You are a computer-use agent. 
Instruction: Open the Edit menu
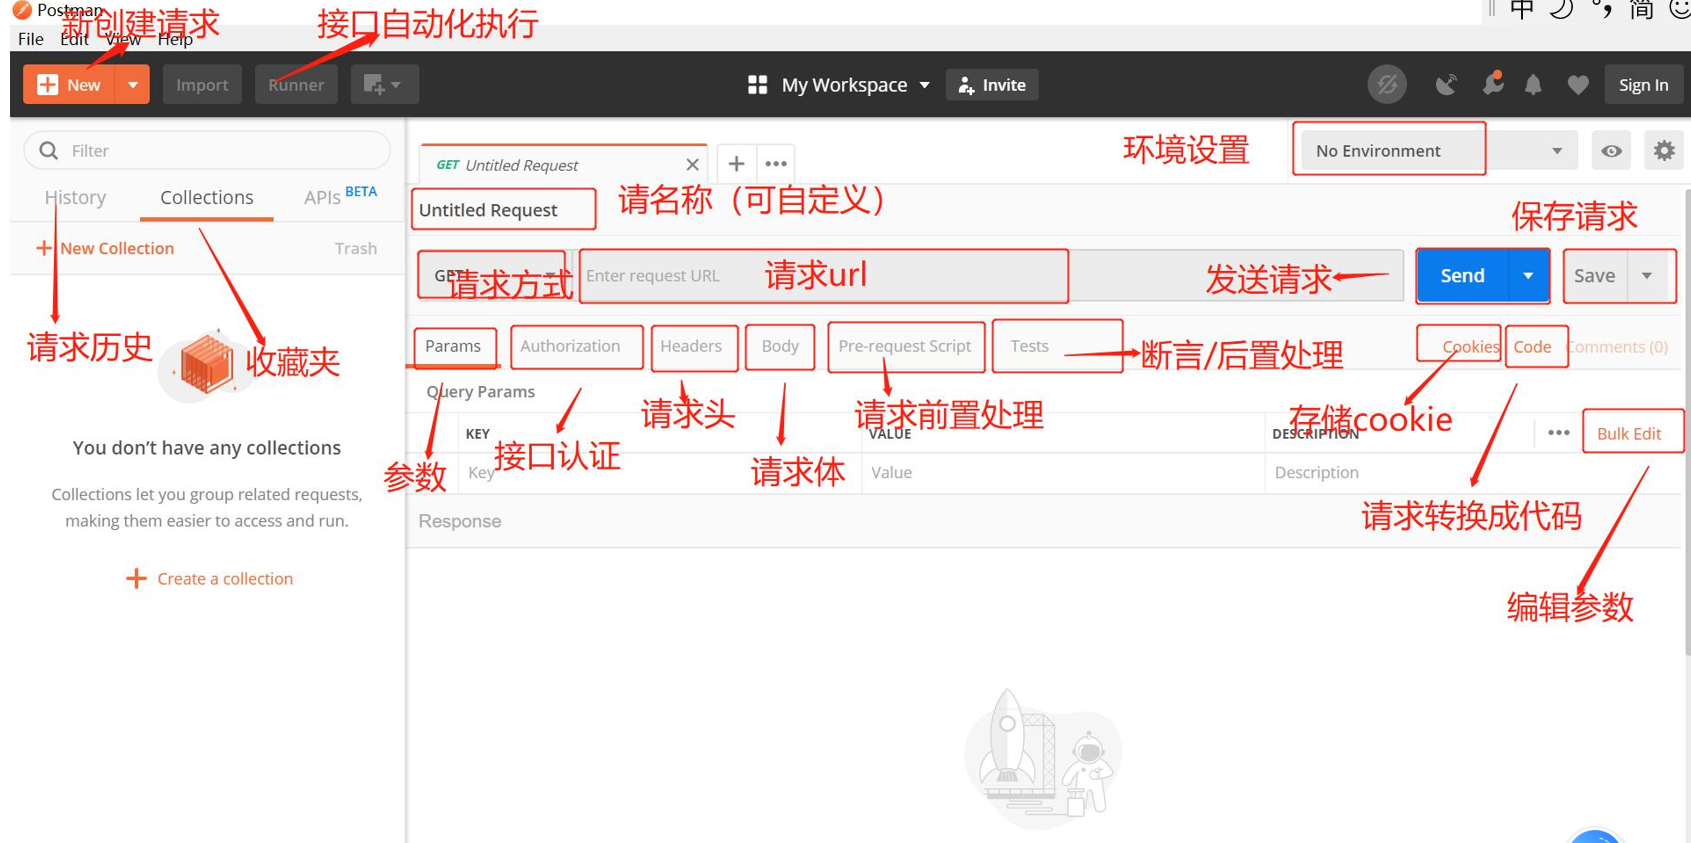click(x=74, y=39)
